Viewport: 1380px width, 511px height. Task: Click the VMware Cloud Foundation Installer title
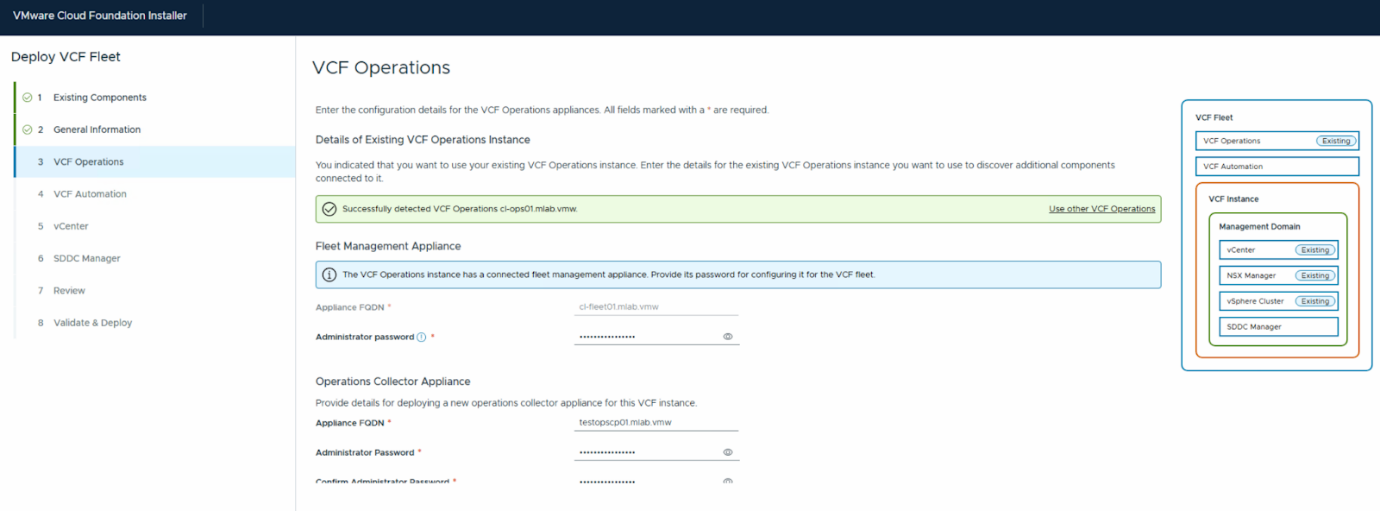pos(100,16)
